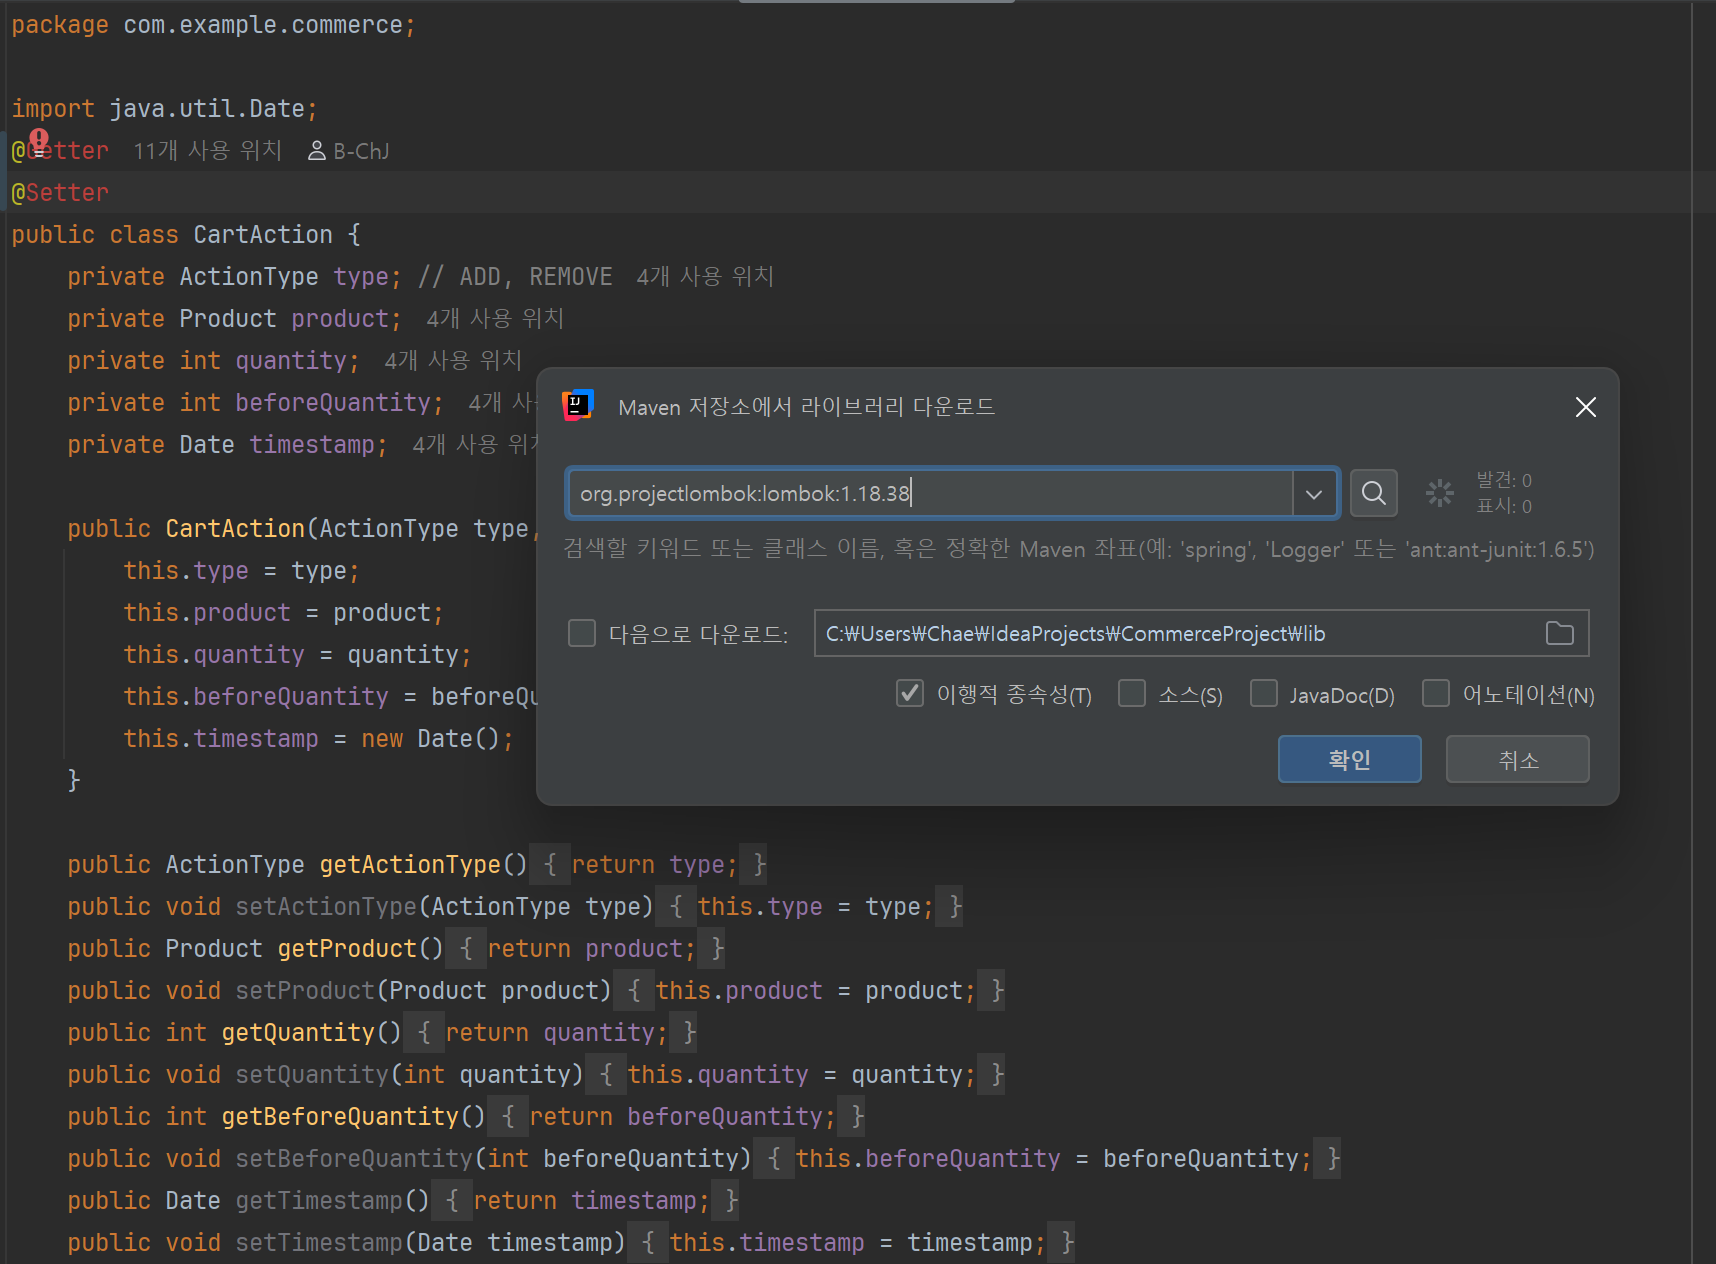Click the '11개 사용 위치' usages hint
The height and width of the screenshot is (1264, 1716).
[208, 151]
